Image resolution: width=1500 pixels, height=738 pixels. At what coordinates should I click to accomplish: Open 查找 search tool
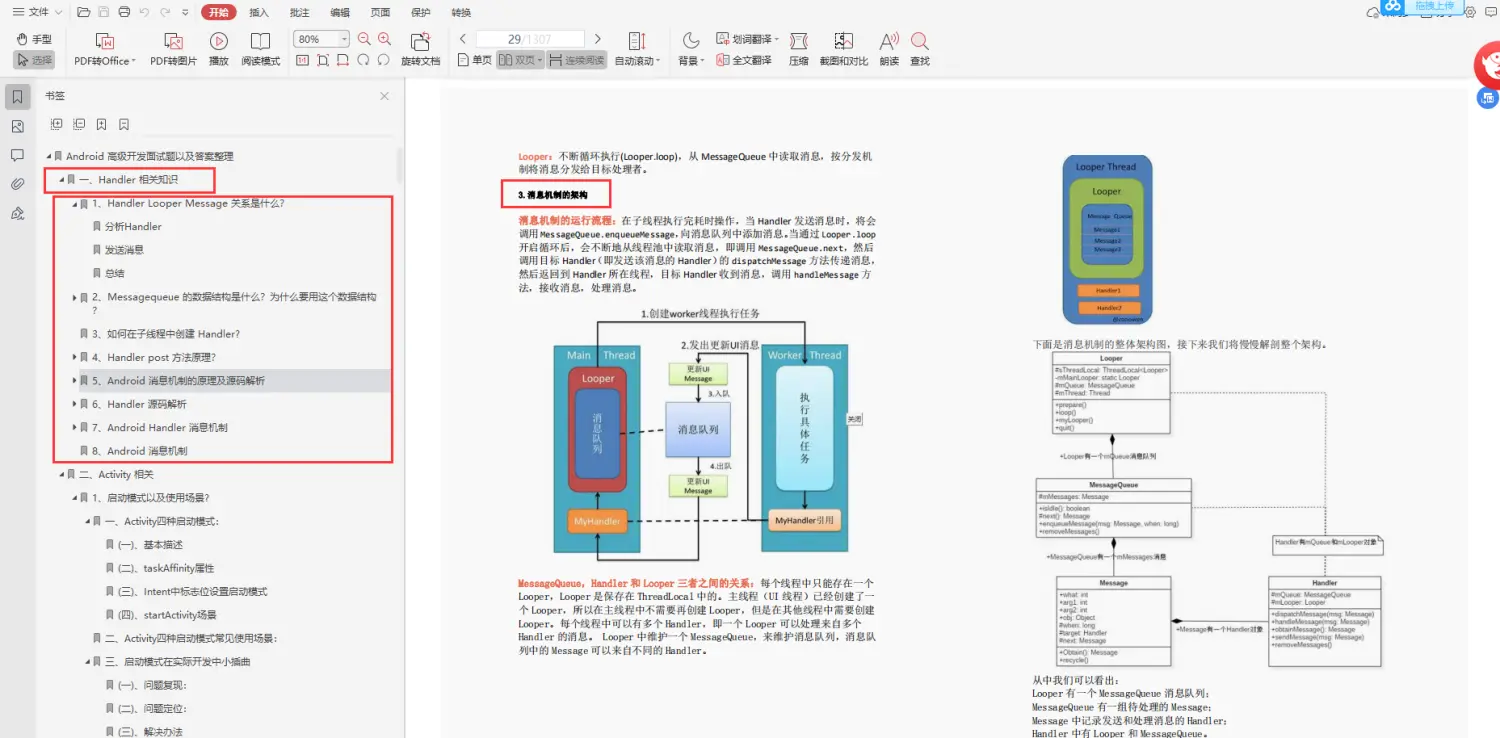point(920,49)
